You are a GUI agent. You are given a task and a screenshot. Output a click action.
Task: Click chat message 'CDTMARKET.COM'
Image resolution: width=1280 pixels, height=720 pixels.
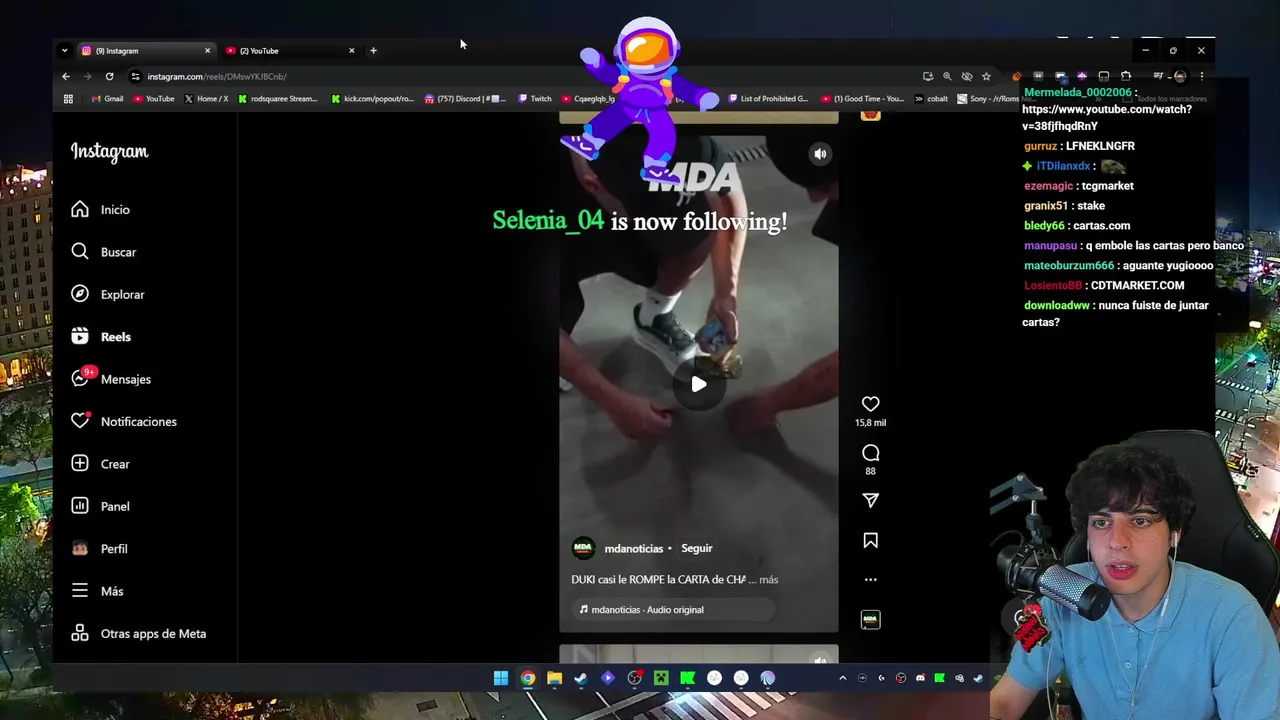point(1138,285)
